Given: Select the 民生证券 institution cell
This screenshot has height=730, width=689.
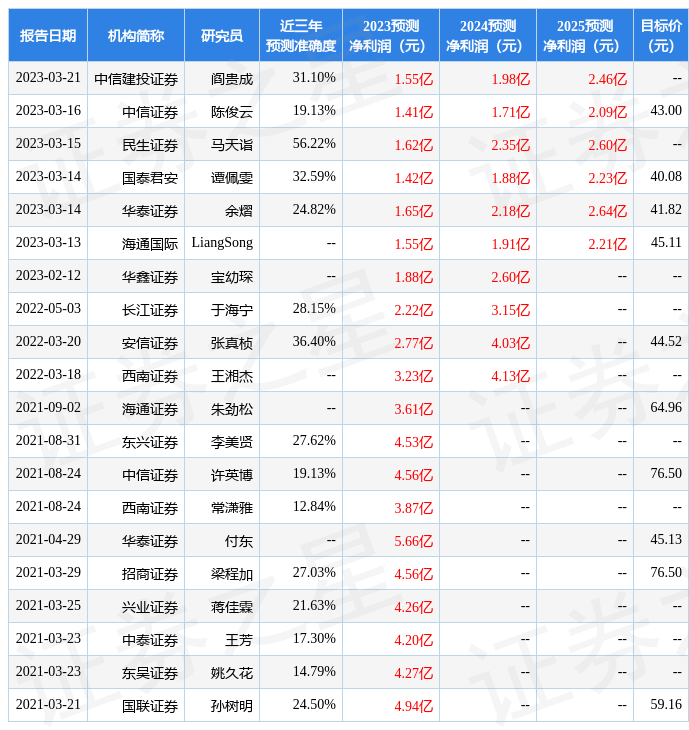Looking at the screenshot, I should click(x=150, y=145).
